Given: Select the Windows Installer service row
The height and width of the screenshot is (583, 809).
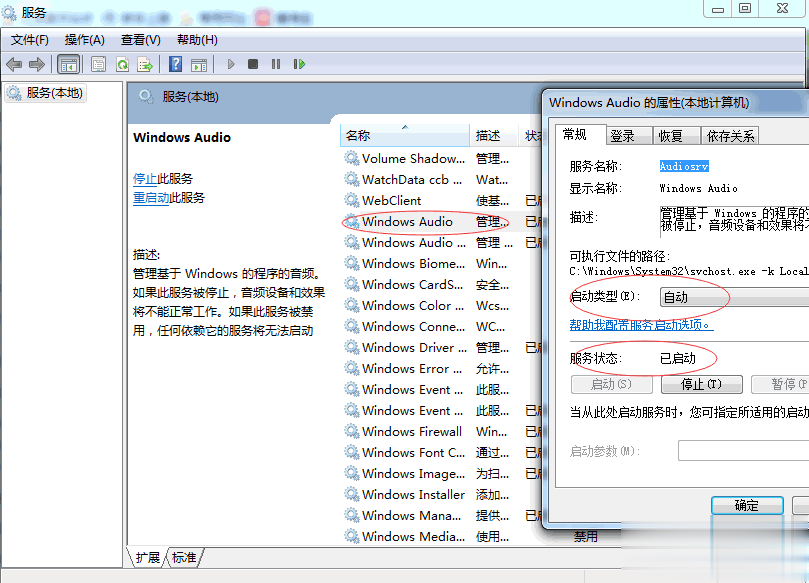Looking at the screenshot, I should coord(441,494).
